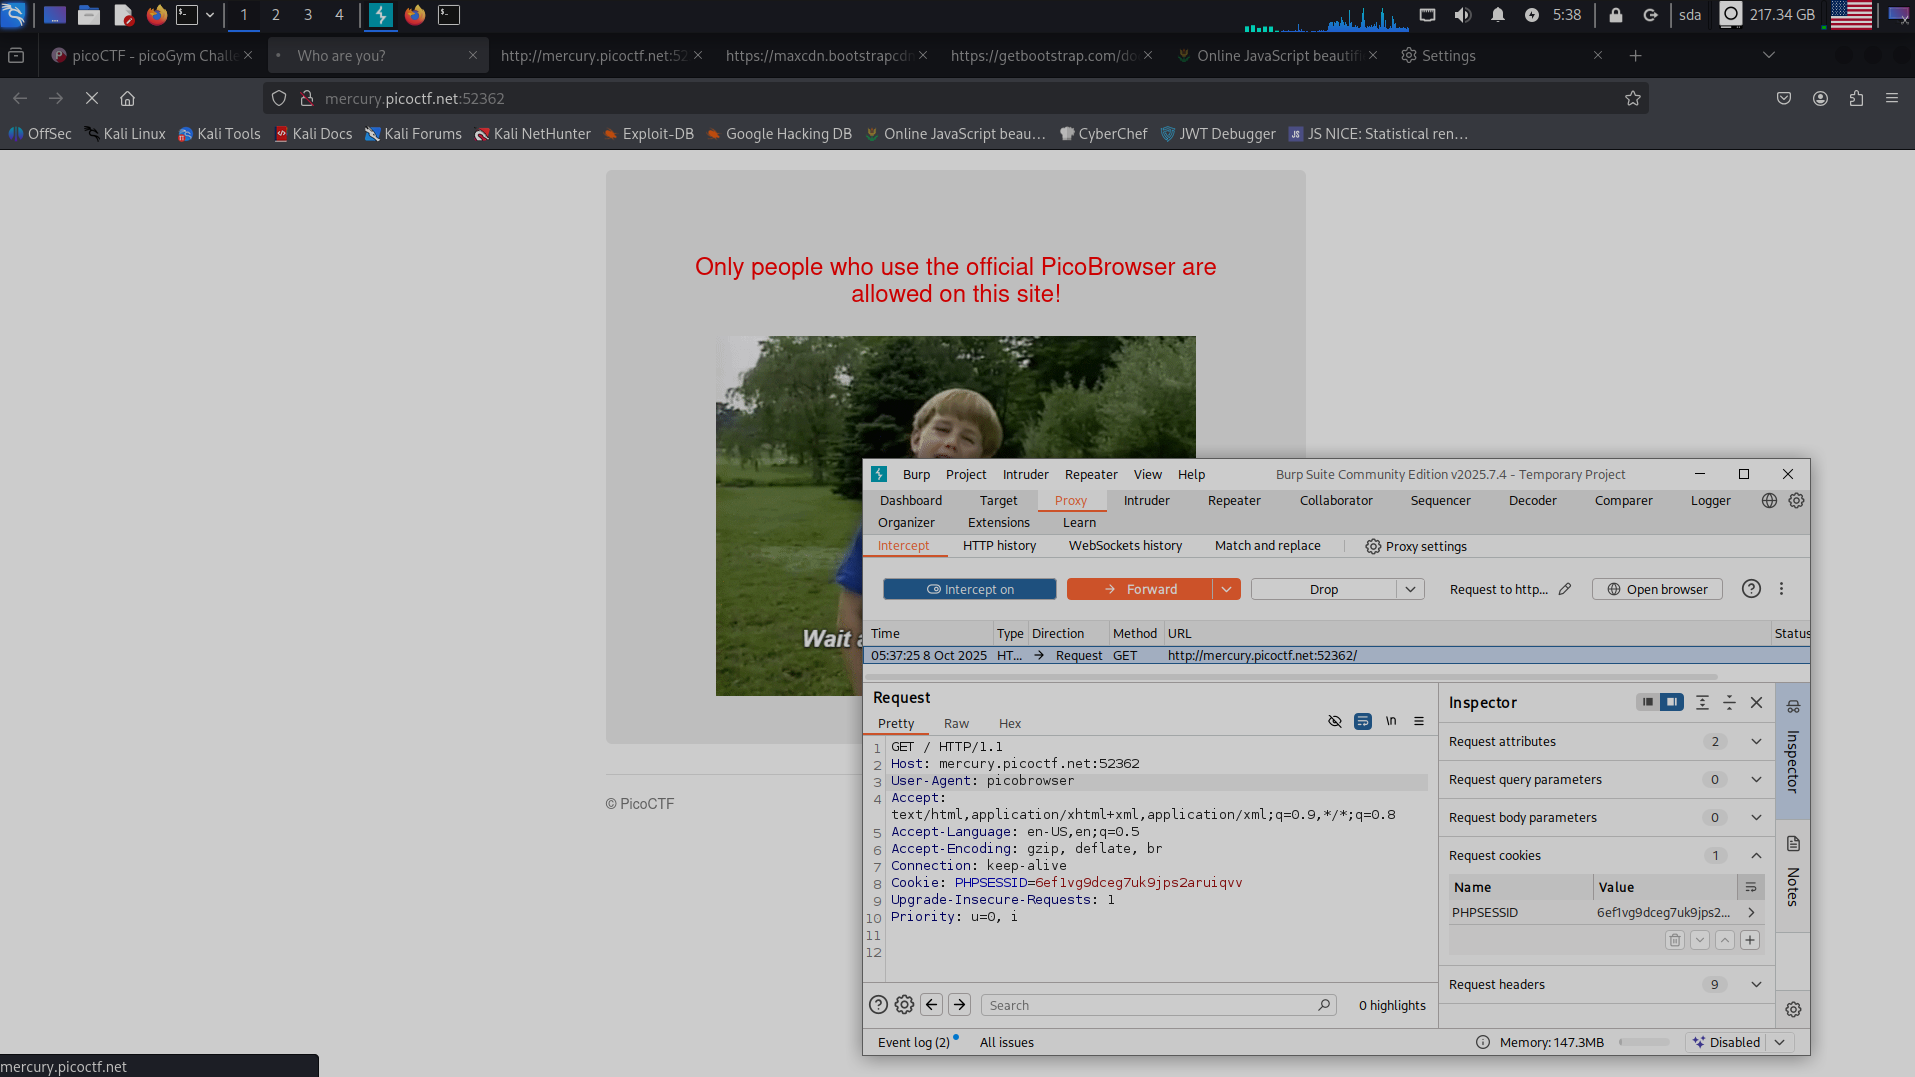Open request editor settings gear

904,1005
